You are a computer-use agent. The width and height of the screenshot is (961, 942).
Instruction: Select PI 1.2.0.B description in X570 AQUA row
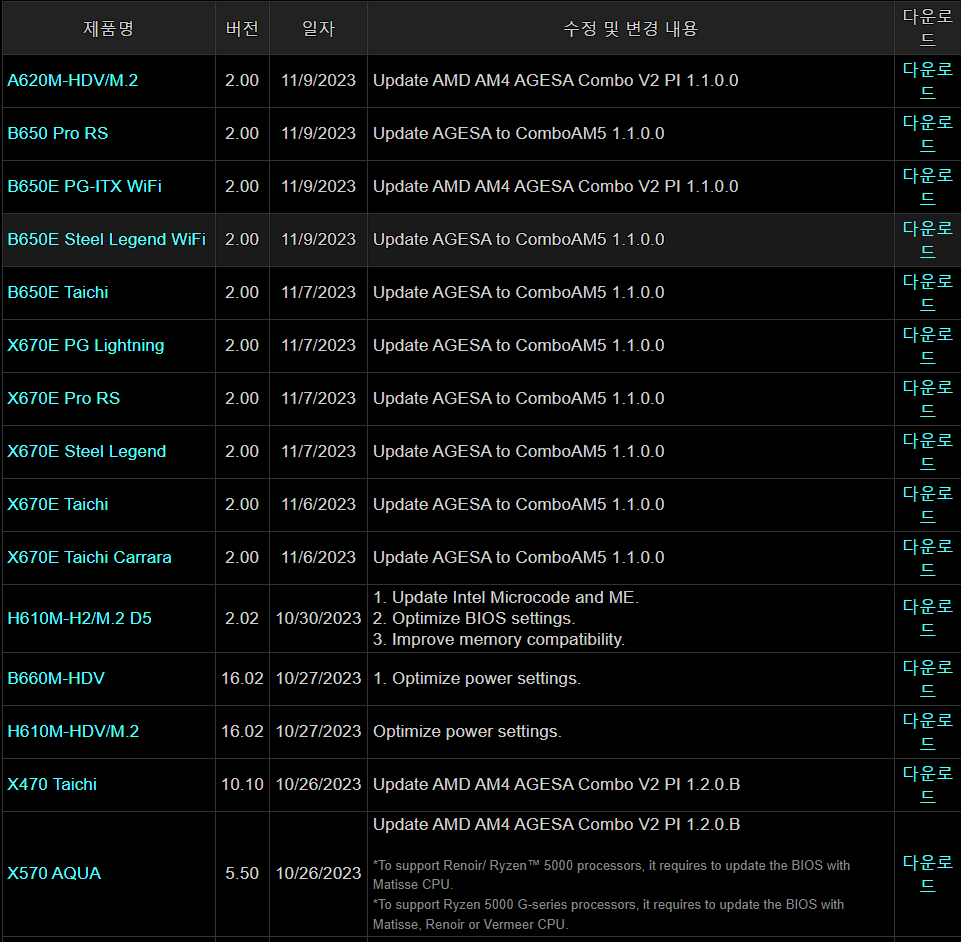point(556,825)
